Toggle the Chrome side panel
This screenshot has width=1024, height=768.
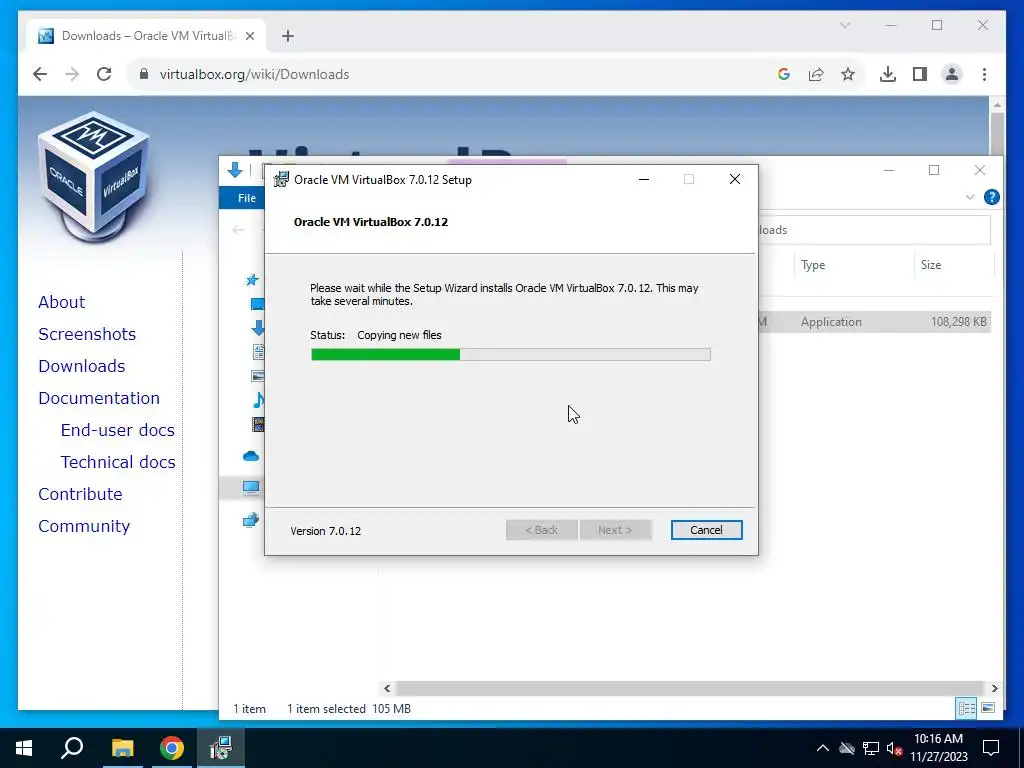(920, 74)
